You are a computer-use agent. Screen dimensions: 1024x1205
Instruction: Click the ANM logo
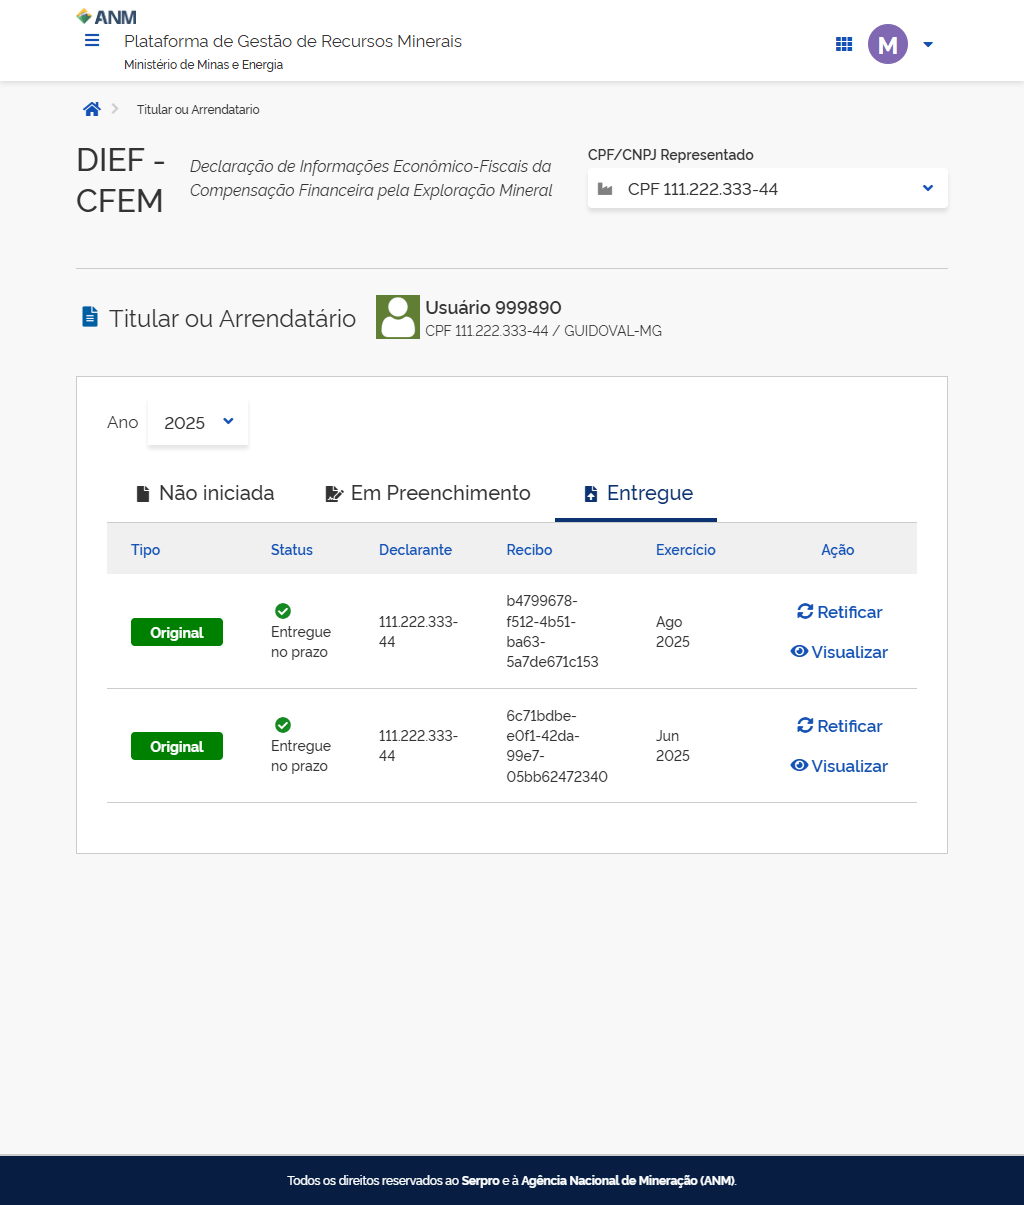pyautogui.click(x=107, y=17)
